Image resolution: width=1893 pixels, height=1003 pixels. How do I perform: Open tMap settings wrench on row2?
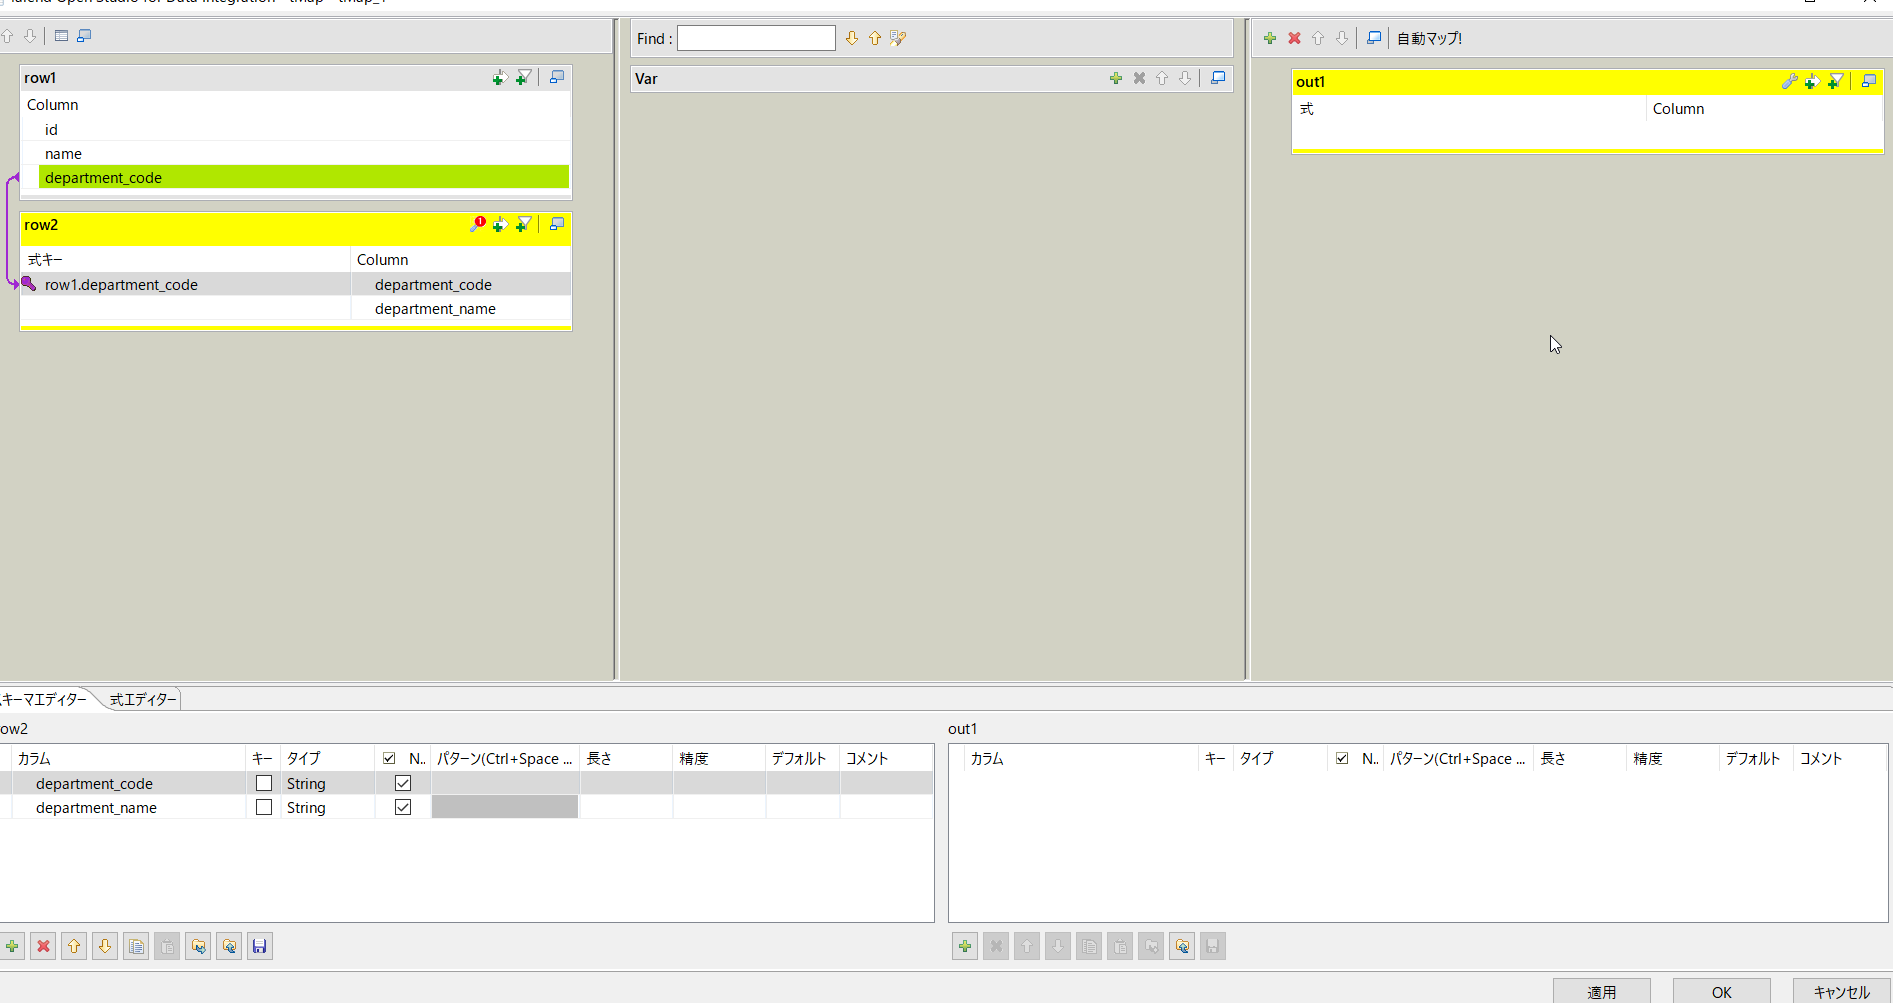[x=478, y=224]
